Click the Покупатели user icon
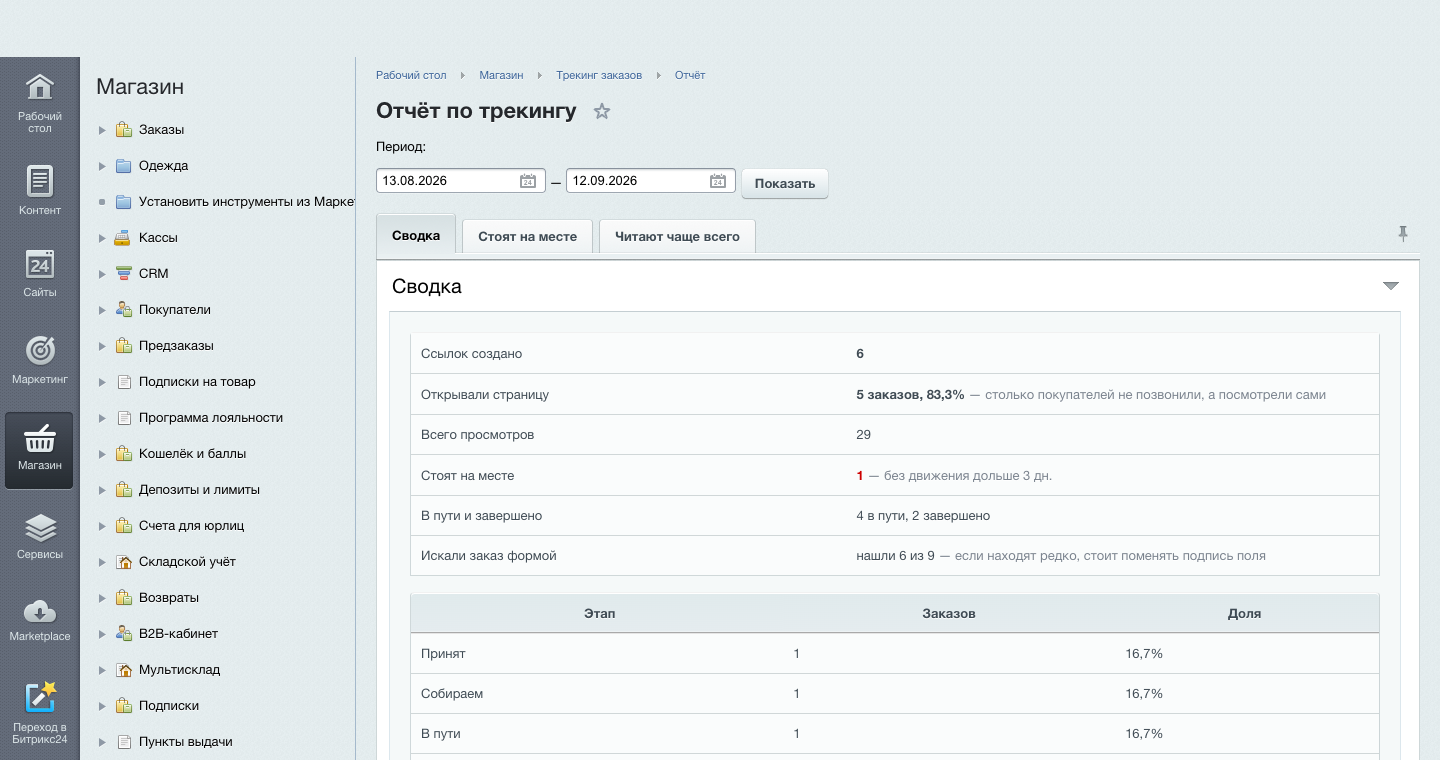 [124, 310]
